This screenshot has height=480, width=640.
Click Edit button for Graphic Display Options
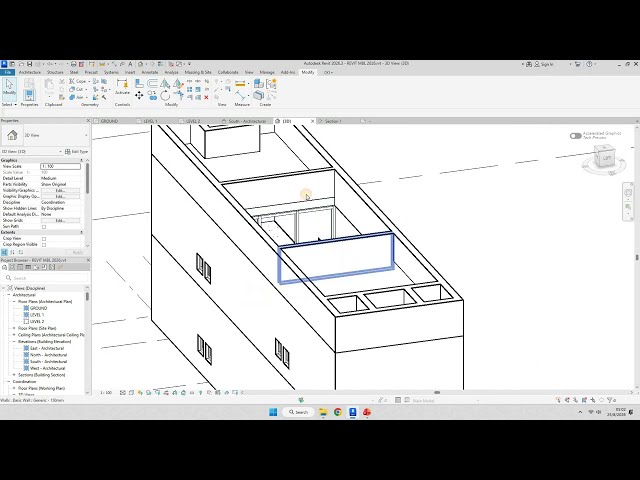click(x=60, y=197)
